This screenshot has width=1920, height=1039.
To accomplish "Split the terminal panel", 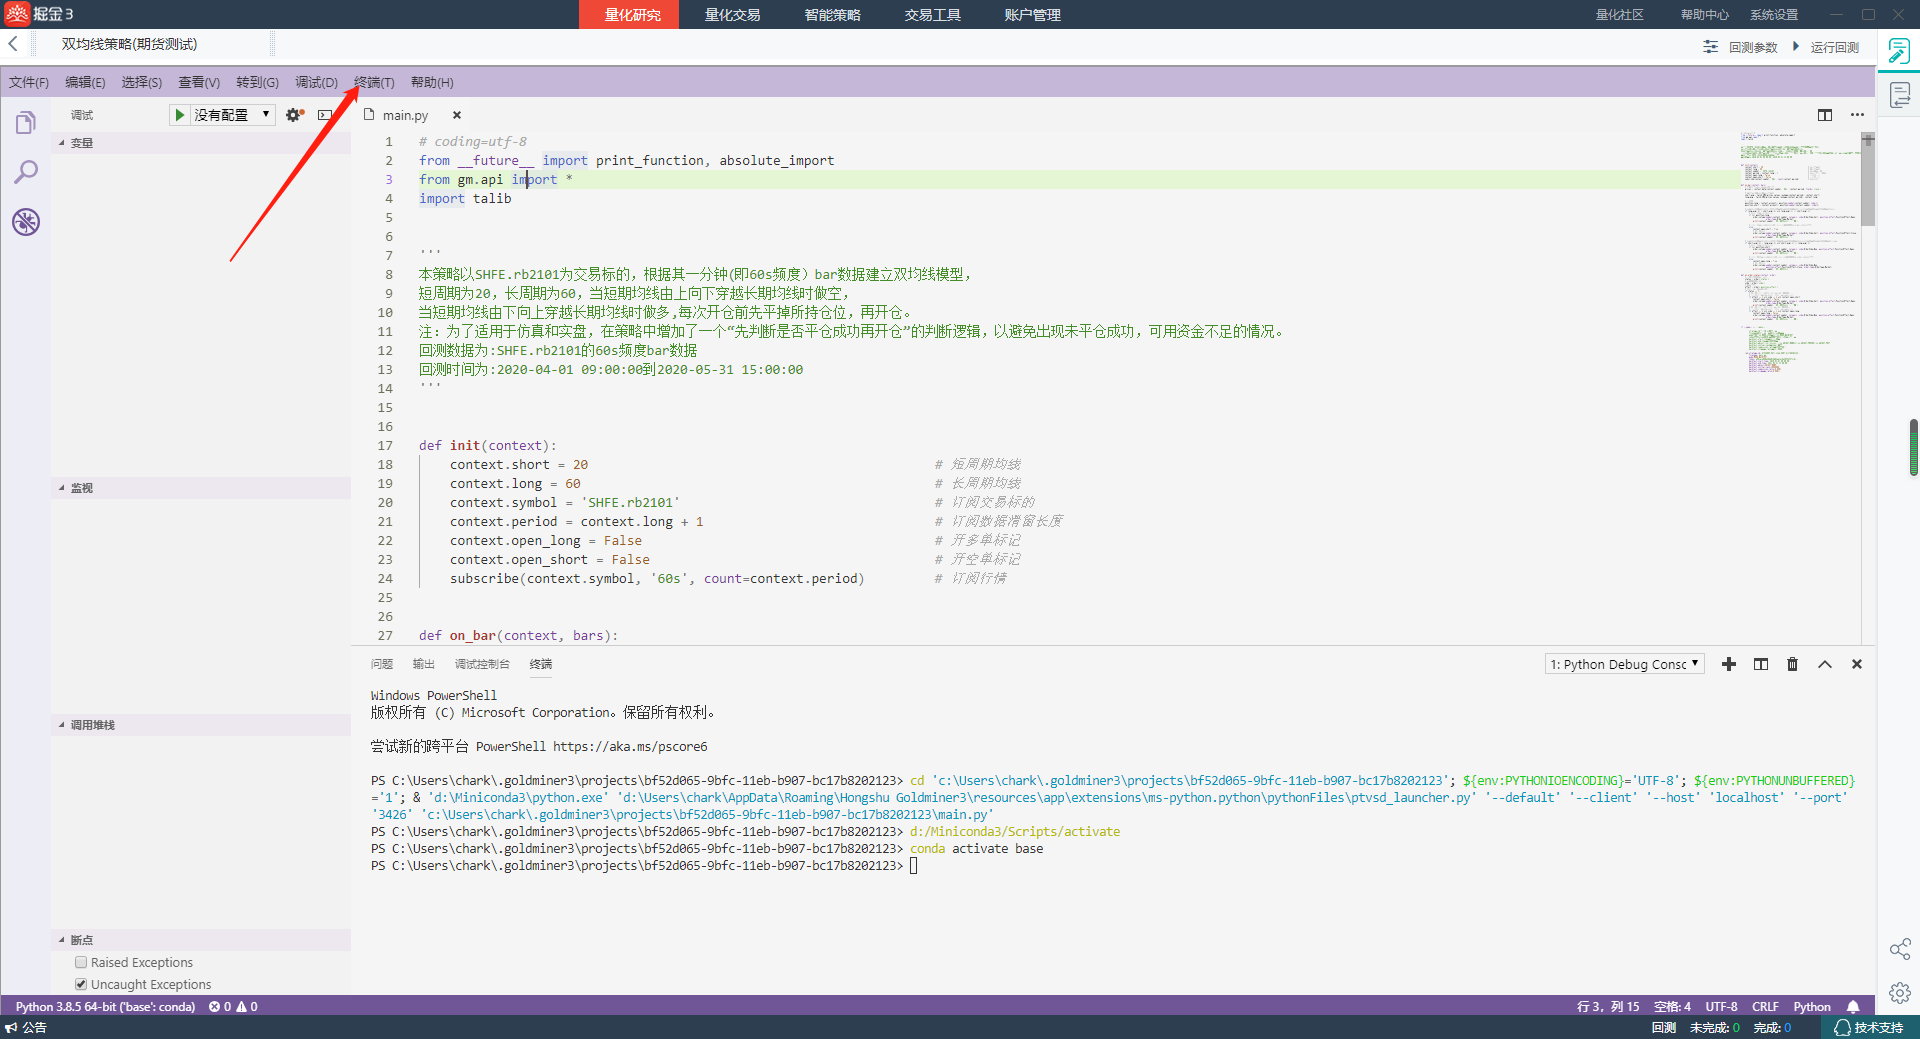I will click(1761, 664).
